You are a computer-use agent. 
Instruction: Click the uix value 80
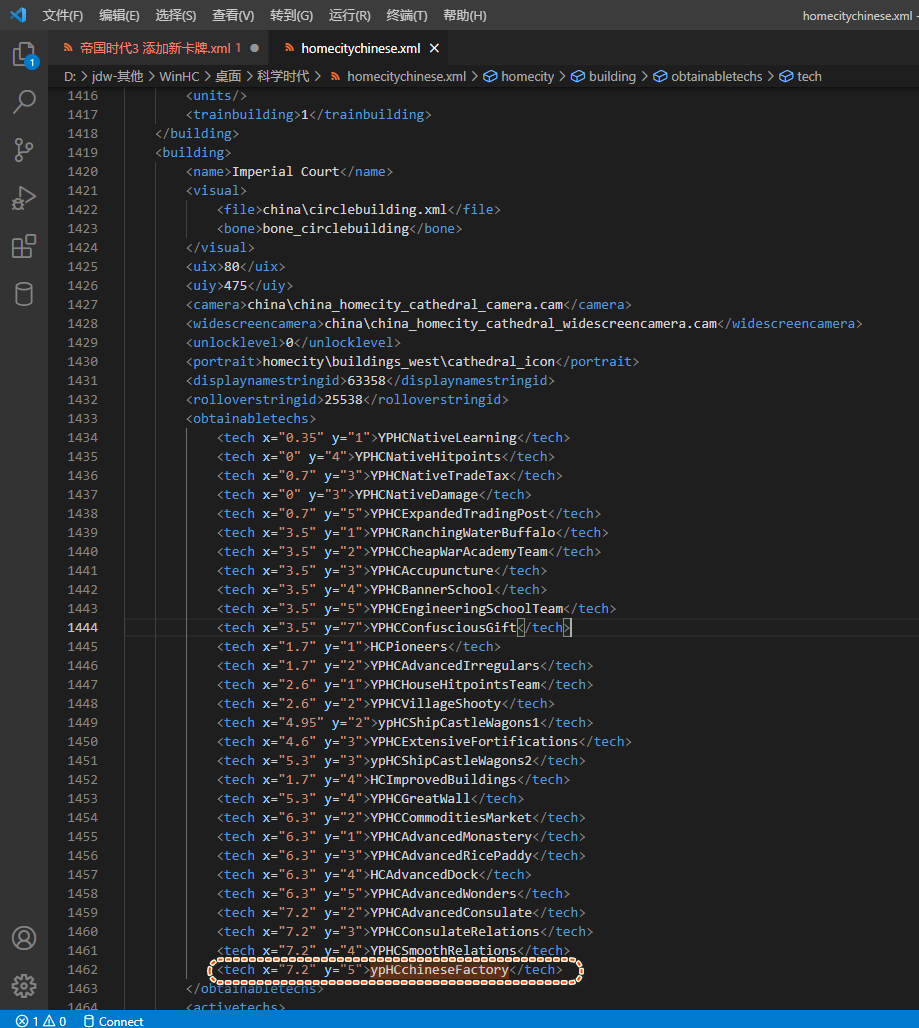click(231, 267)
